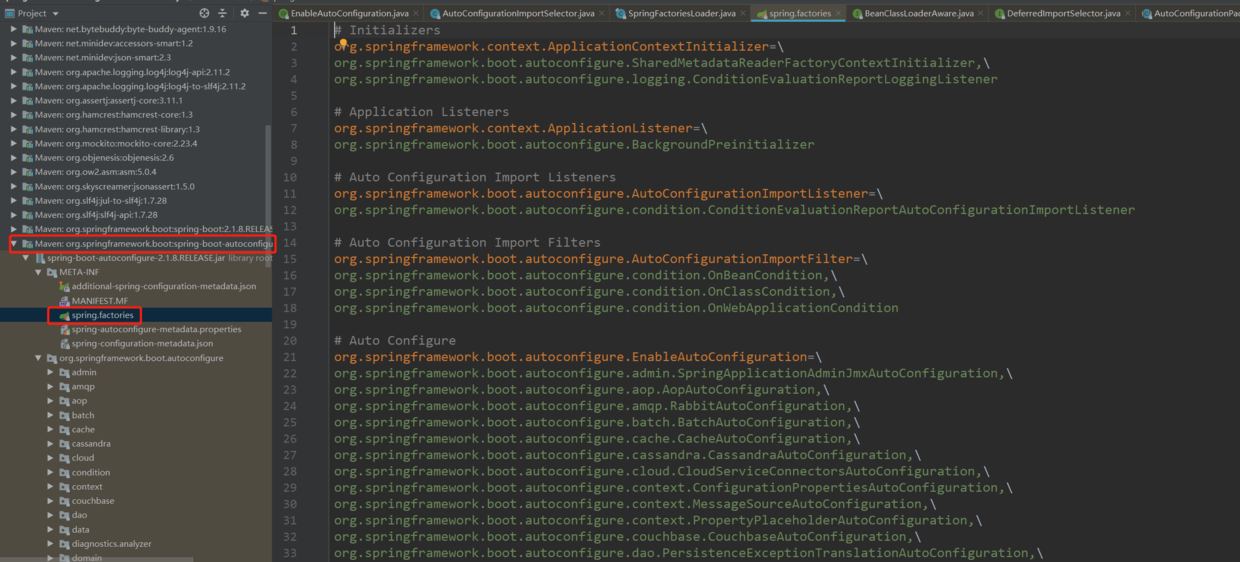Click BackgroundPreinitializer on line 8
The width and height of the screenshot is (1240, 562).
tap(723, 145)
